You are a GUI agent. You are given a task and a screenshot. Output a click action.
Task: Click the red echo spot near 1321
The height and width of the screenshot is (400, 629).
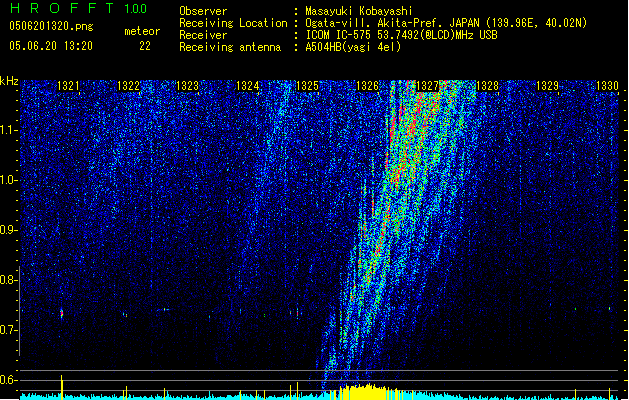[x=62, y=313]
